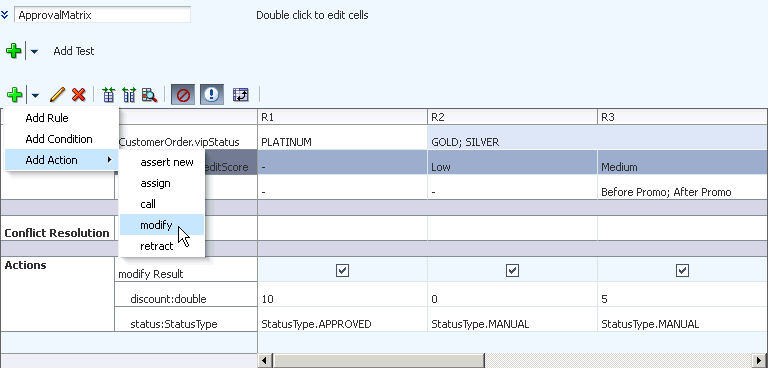Toggle the blue exclamation button

click(211, 95)
